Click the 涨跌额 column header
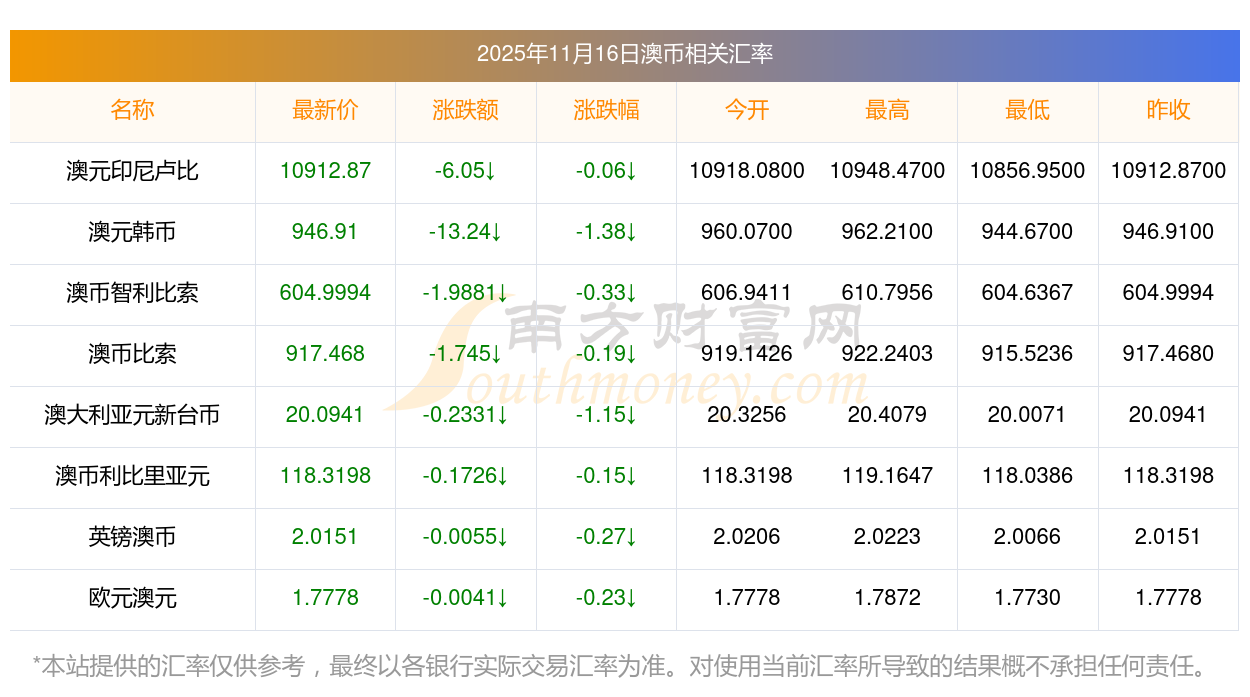This screenshot has width=1250, height=697. pyautogui.click(x=466, y=110)
